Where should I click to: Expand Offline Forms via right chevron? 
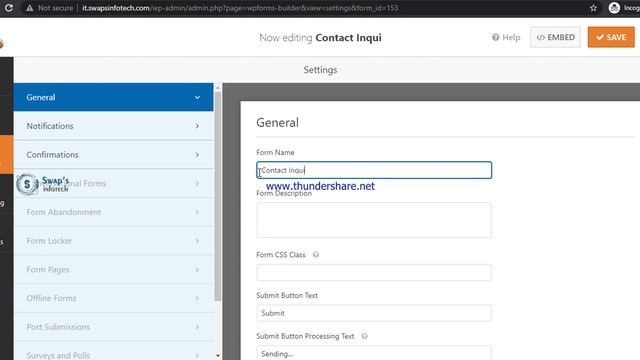coord(197,298)
